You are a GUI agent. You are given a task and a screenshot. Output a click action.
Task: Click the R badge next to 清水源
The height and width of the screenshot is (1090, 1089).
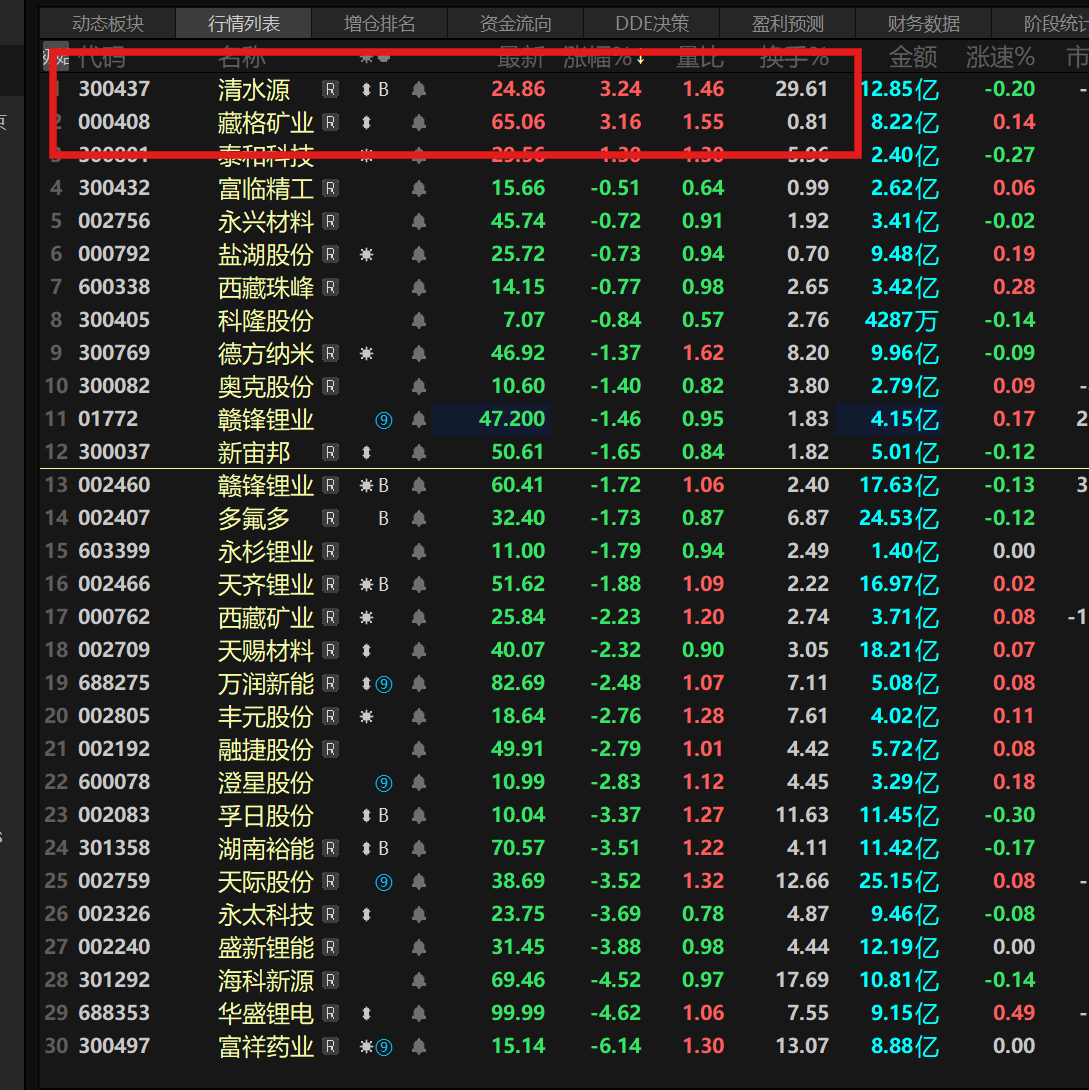point(331,89)
